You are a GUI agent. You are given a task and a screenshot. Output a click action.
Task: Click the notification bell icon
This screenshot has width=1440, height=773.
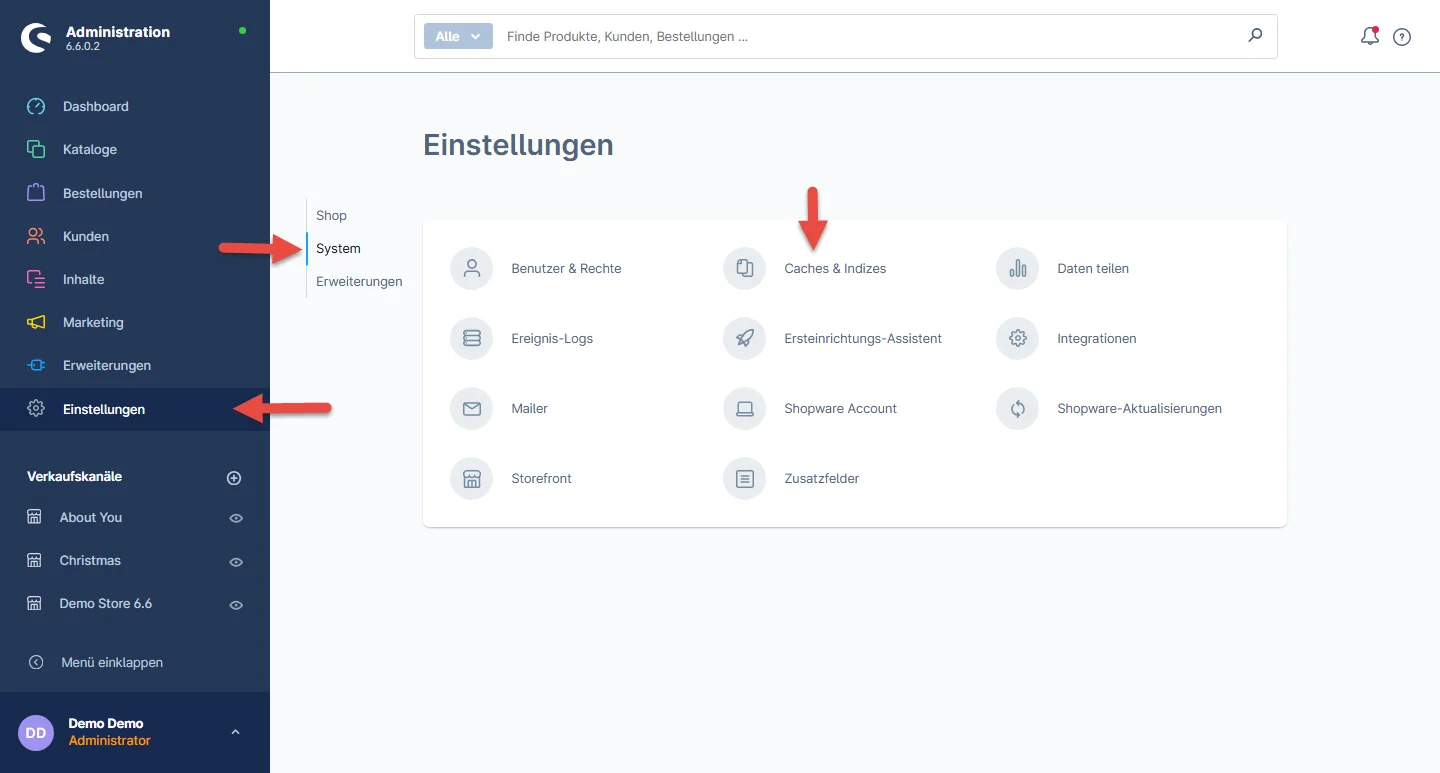coord(1369,37)
